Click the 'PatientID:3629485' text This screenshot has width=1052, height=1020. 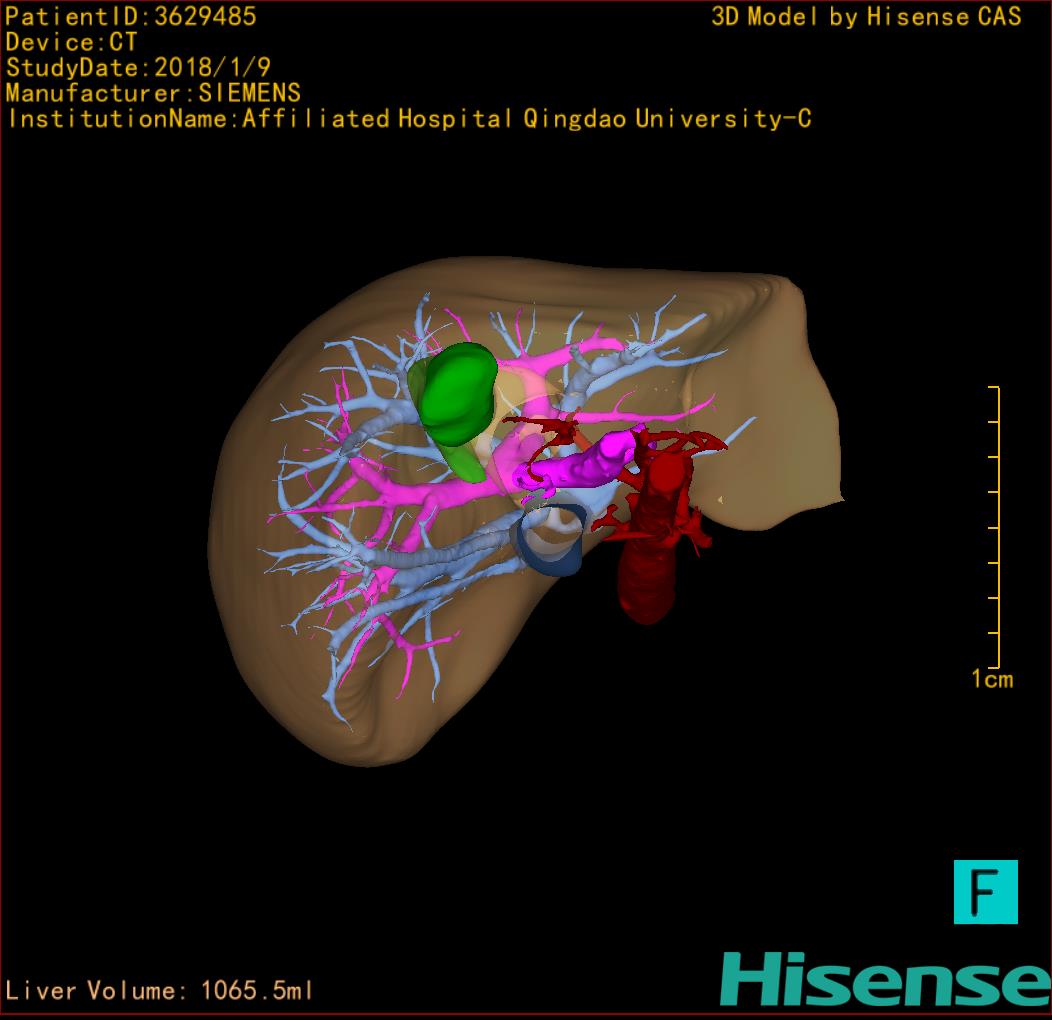(x=131, y=17)
